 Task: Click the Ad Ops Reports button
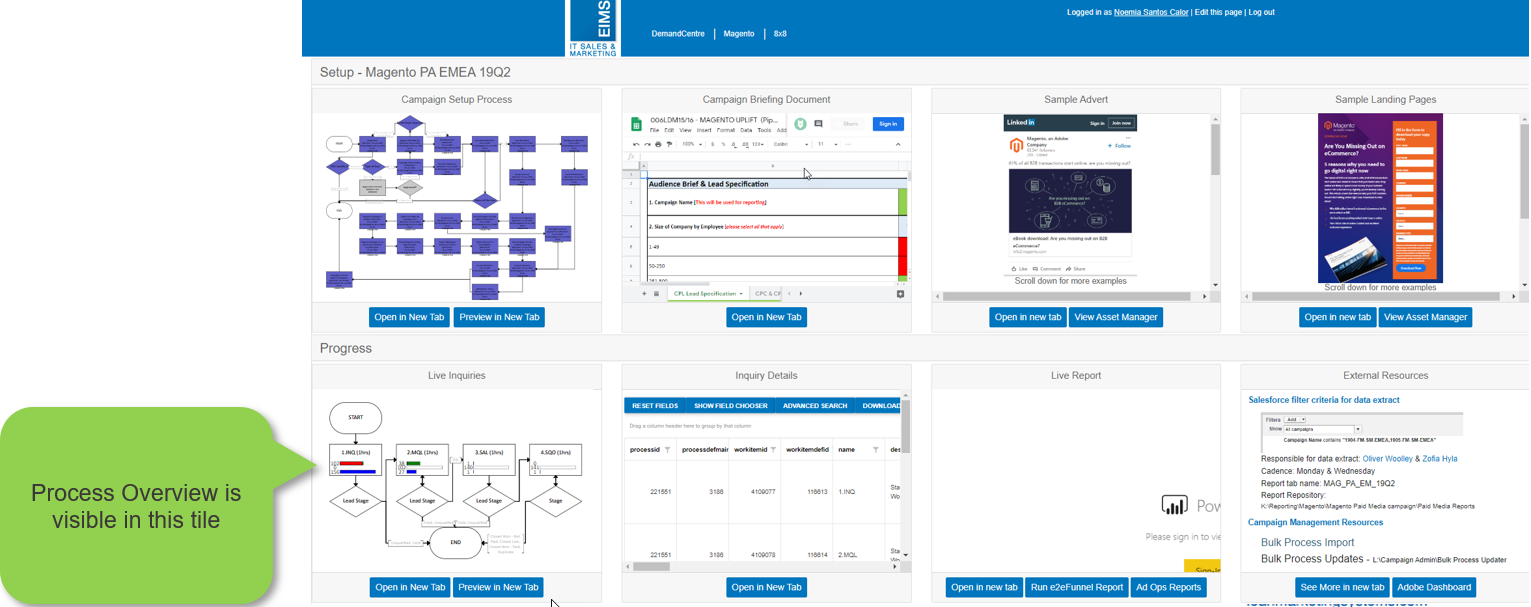1168,587
